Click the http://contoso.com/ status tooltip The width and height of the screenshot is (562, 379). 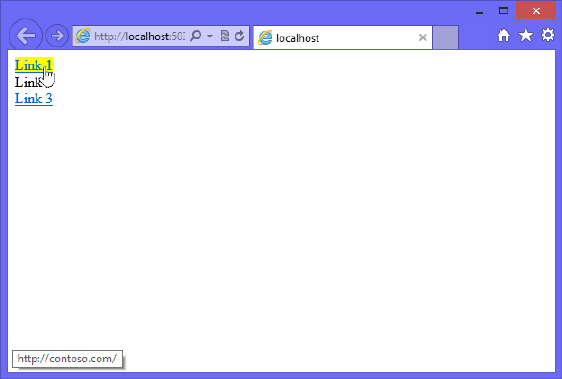(67, 359)
